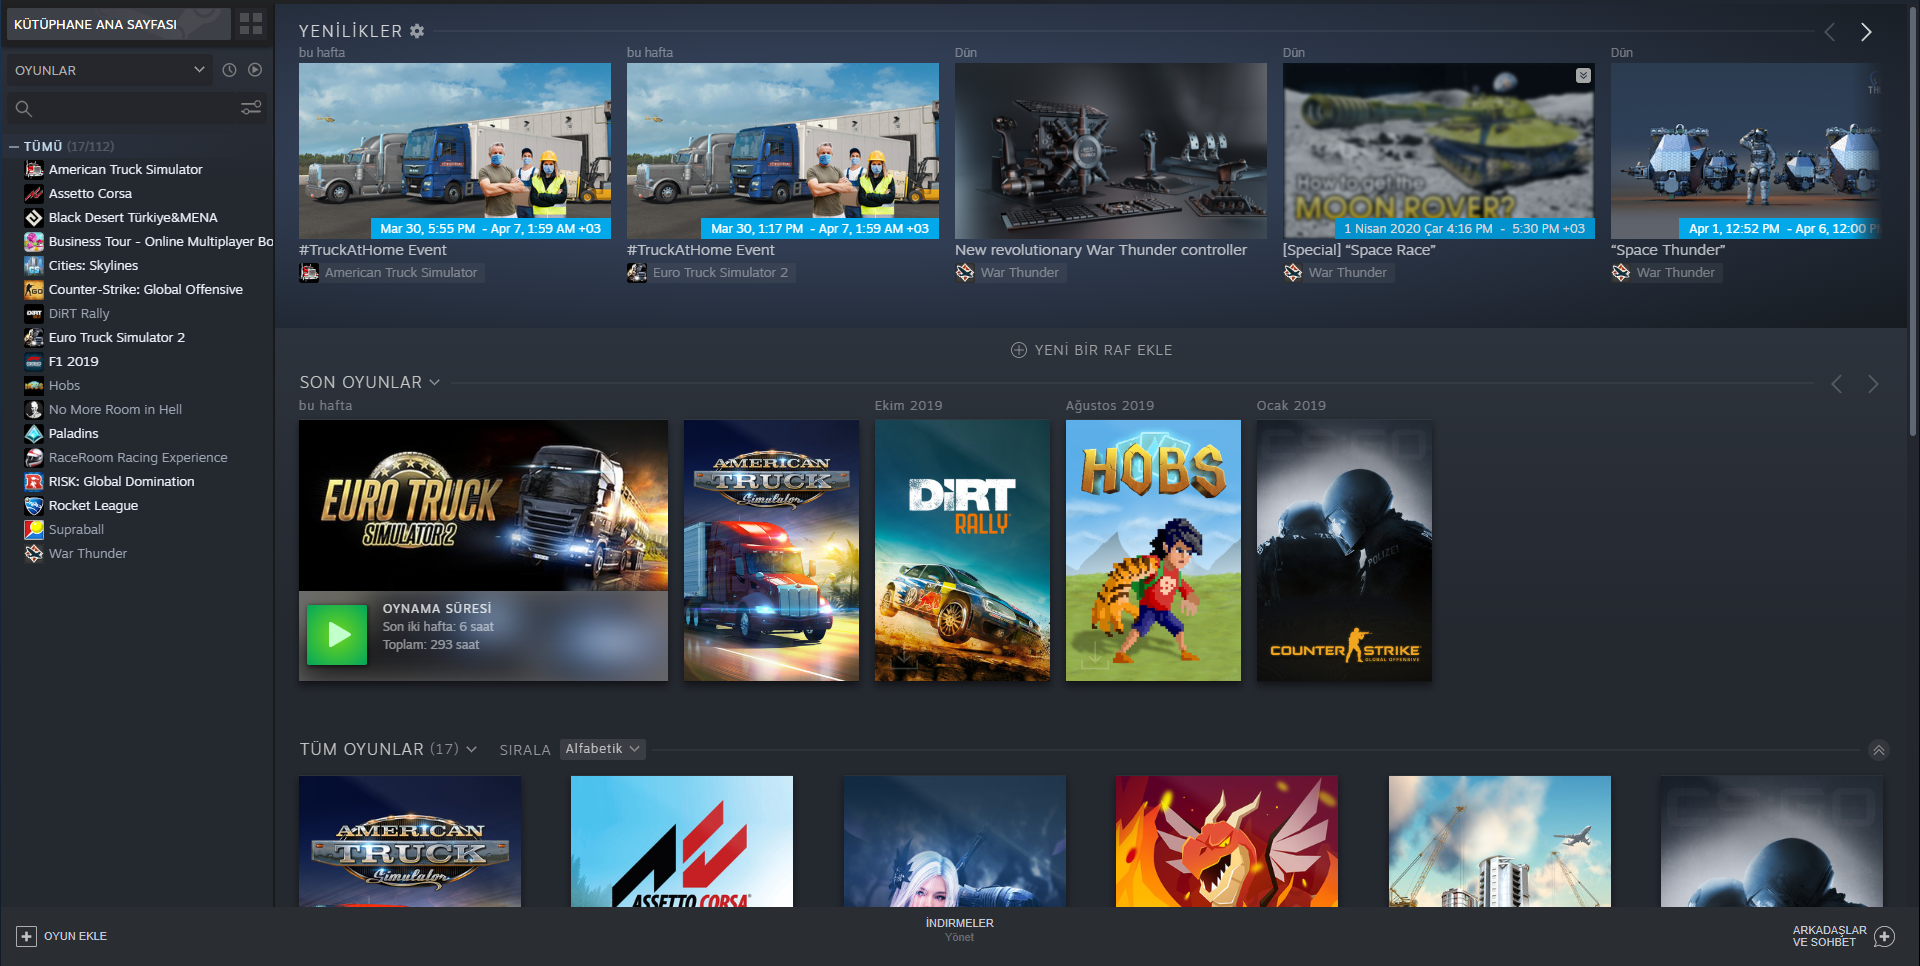Click the search magnifier icon
The width and height of the screenshot is (1920, 966).
[x=24, y=108]
